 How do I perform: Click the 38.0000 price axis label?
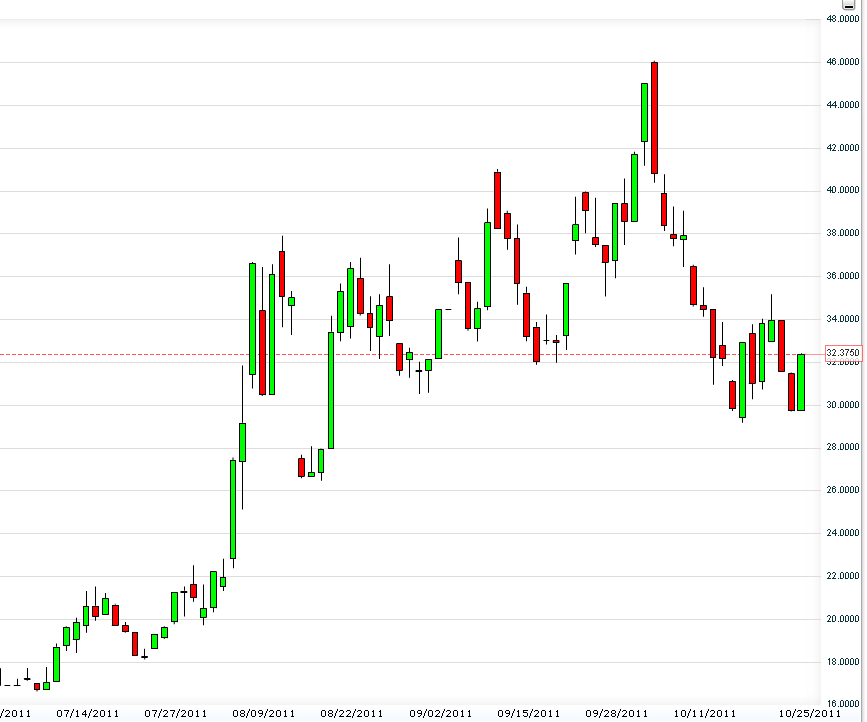(843, 233)
